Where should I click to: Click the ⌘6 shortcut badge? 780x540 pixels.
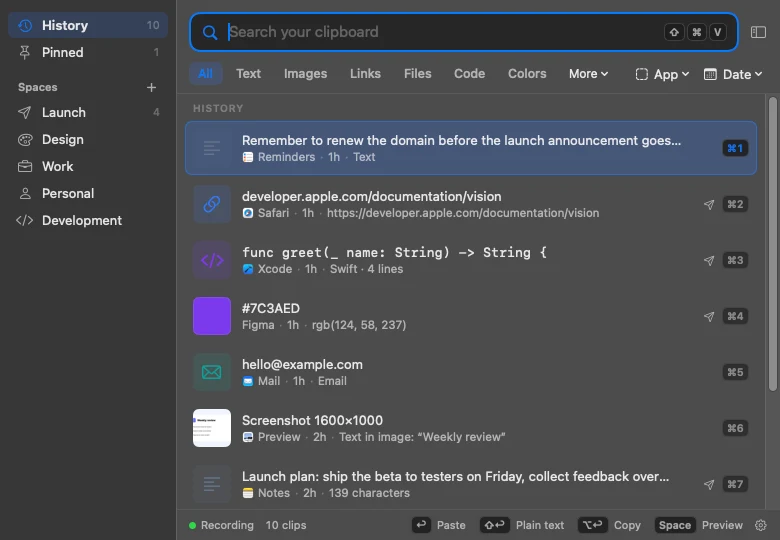[735, 428]
